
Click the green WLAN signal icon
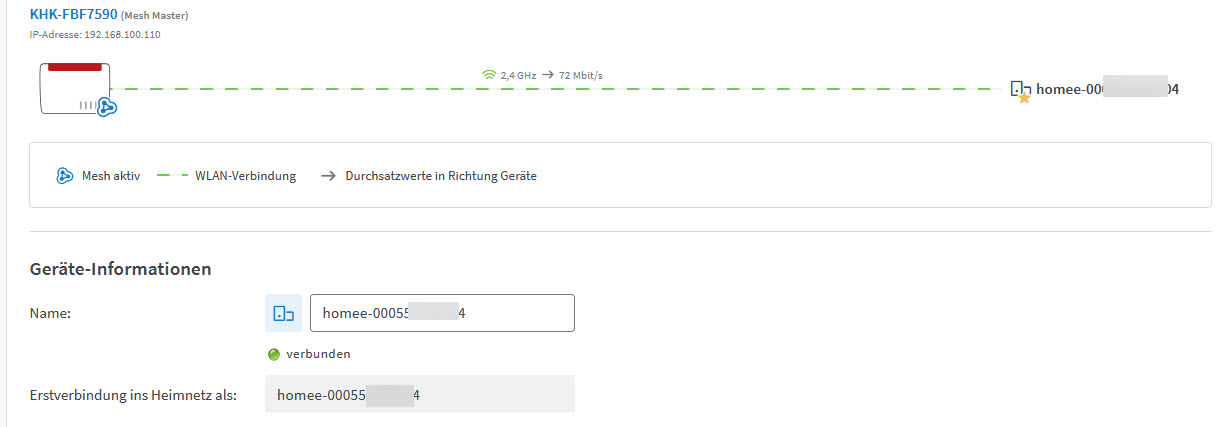[489, 75]
